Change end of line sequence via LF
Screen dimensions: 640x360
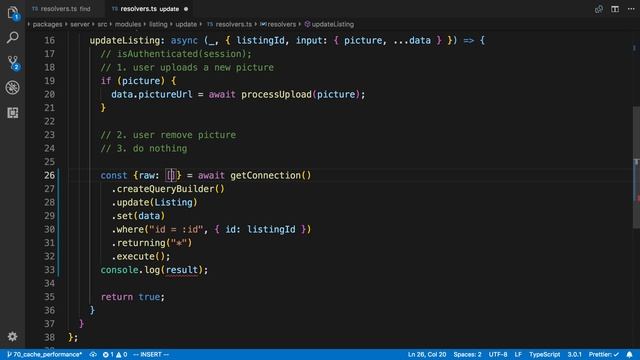tap(518, 354)
